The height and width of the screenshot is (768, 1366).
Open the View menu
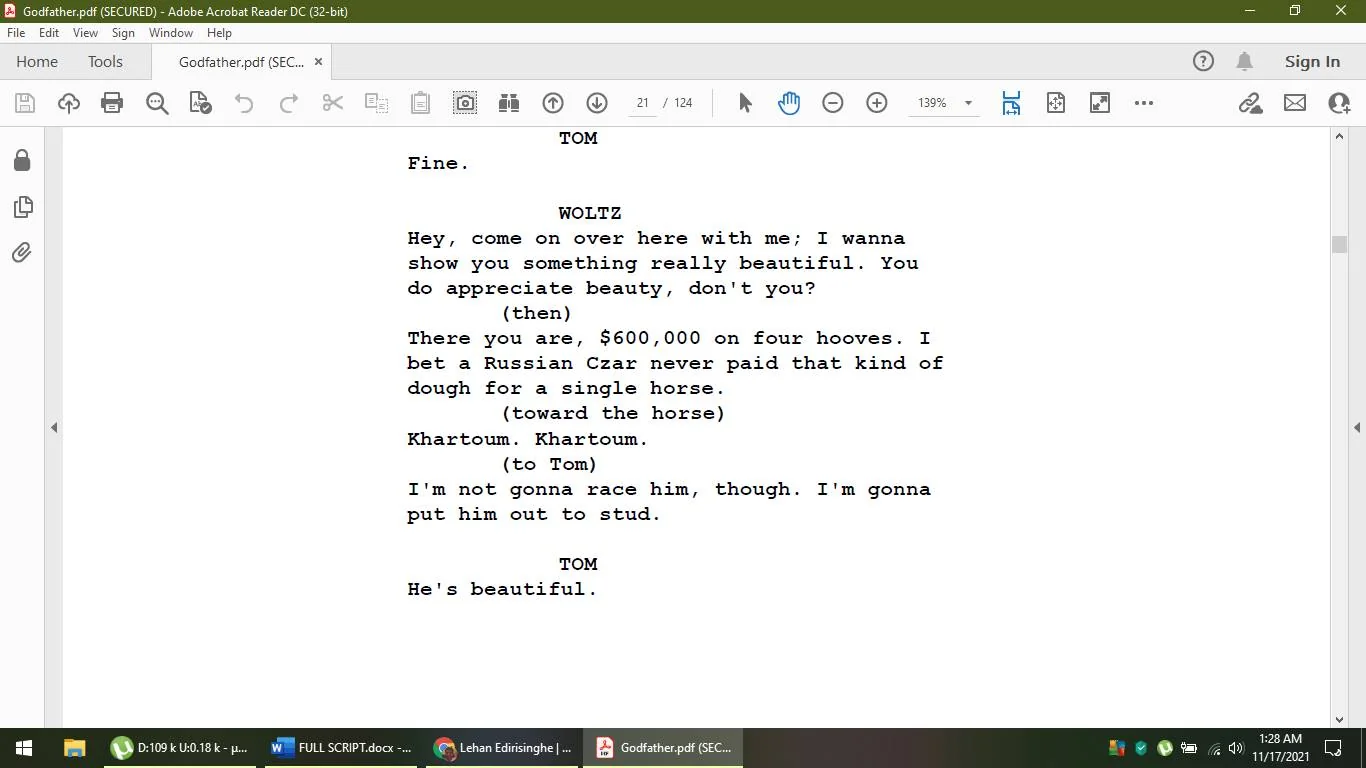85,33
